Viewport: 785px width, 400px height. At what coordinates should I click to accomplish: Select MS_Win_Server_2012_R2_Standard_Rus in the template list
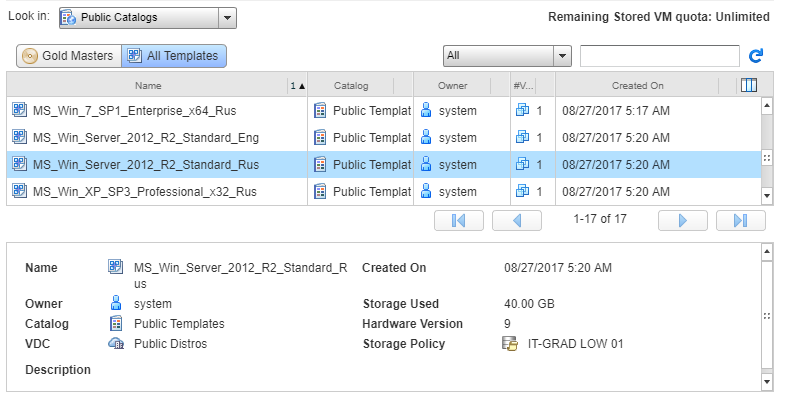tap(384, 164)
